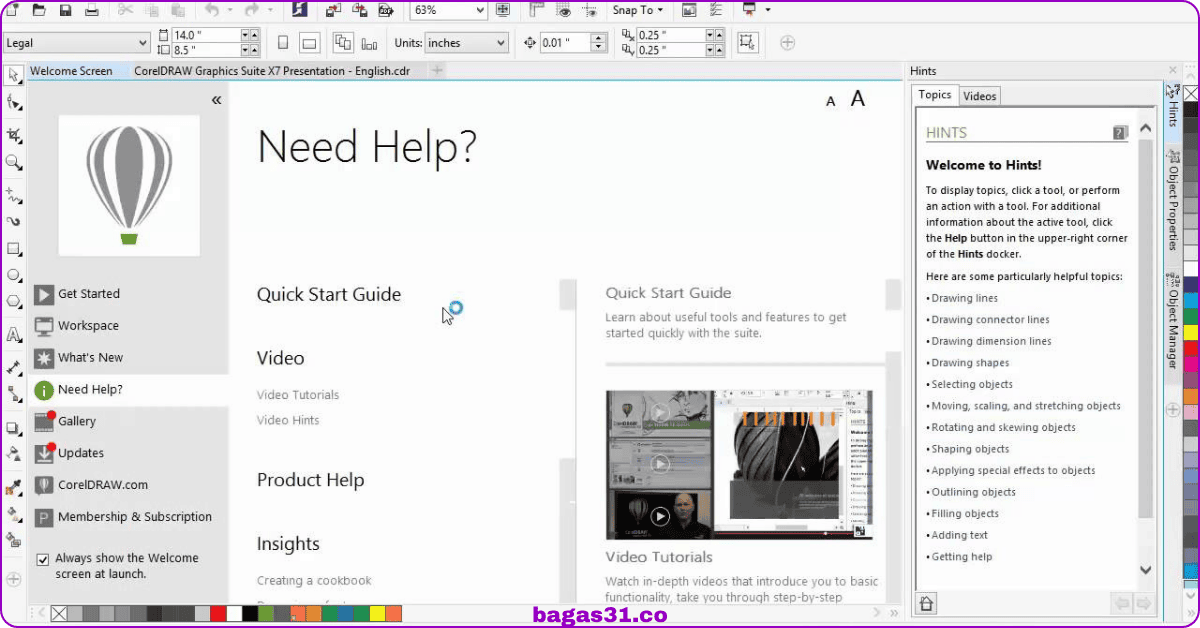Click the Hints help question icon

1120,132
